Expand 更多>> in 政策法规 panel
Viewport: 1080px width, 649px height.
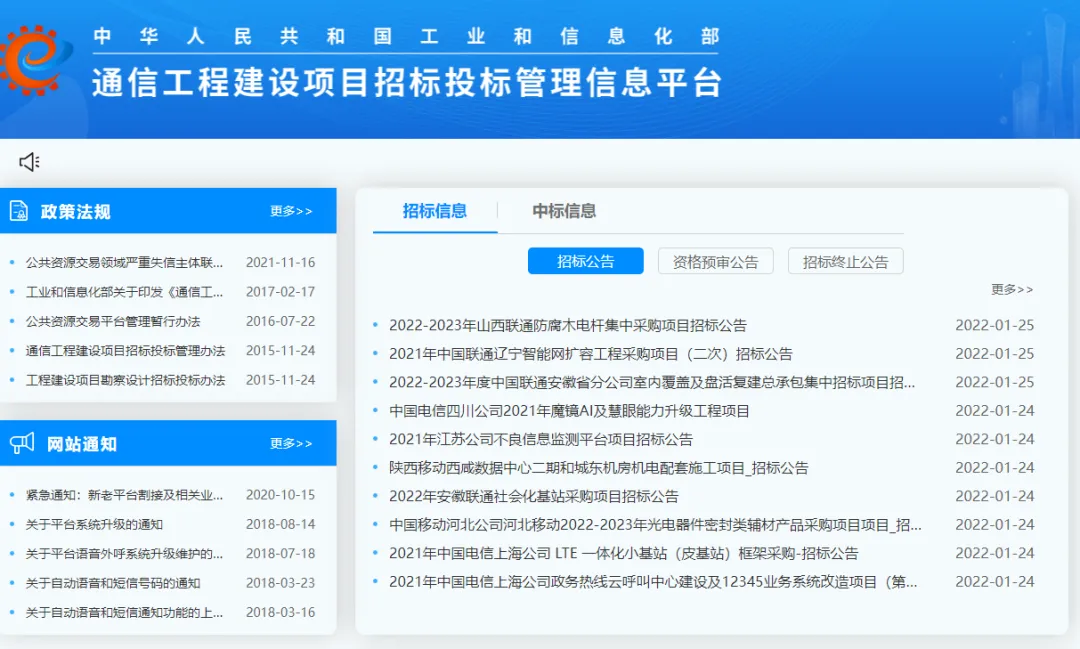[x=291, y=211]
